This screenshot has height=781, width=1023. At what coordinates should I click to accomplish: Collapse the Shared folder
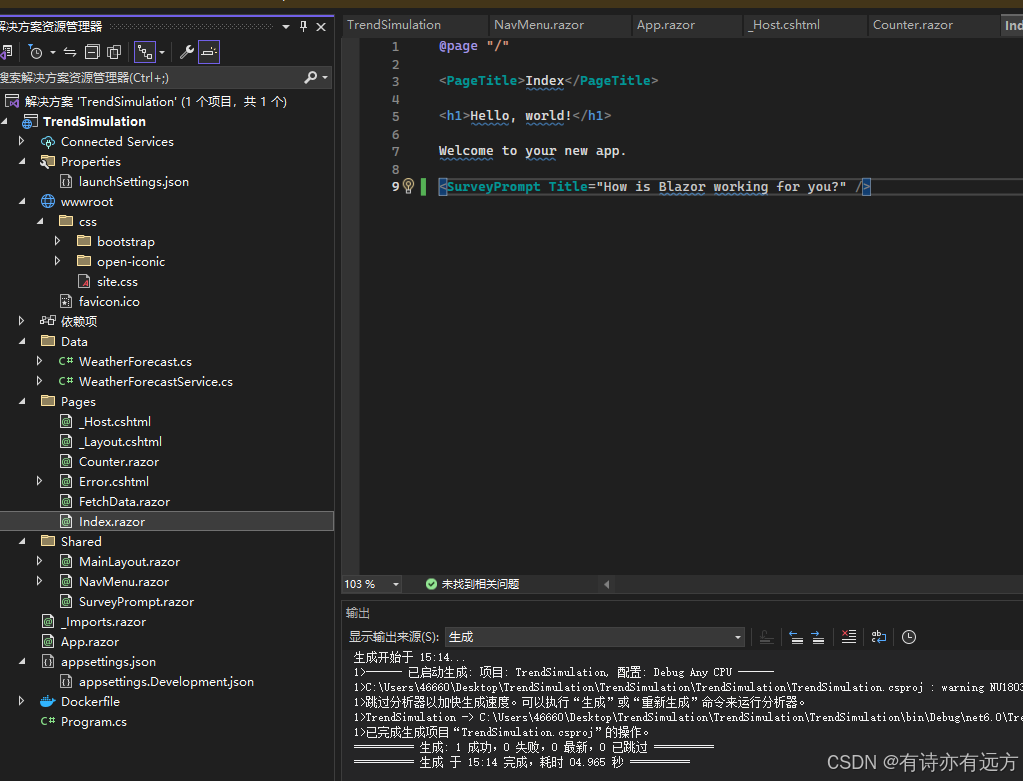(23, 541)
